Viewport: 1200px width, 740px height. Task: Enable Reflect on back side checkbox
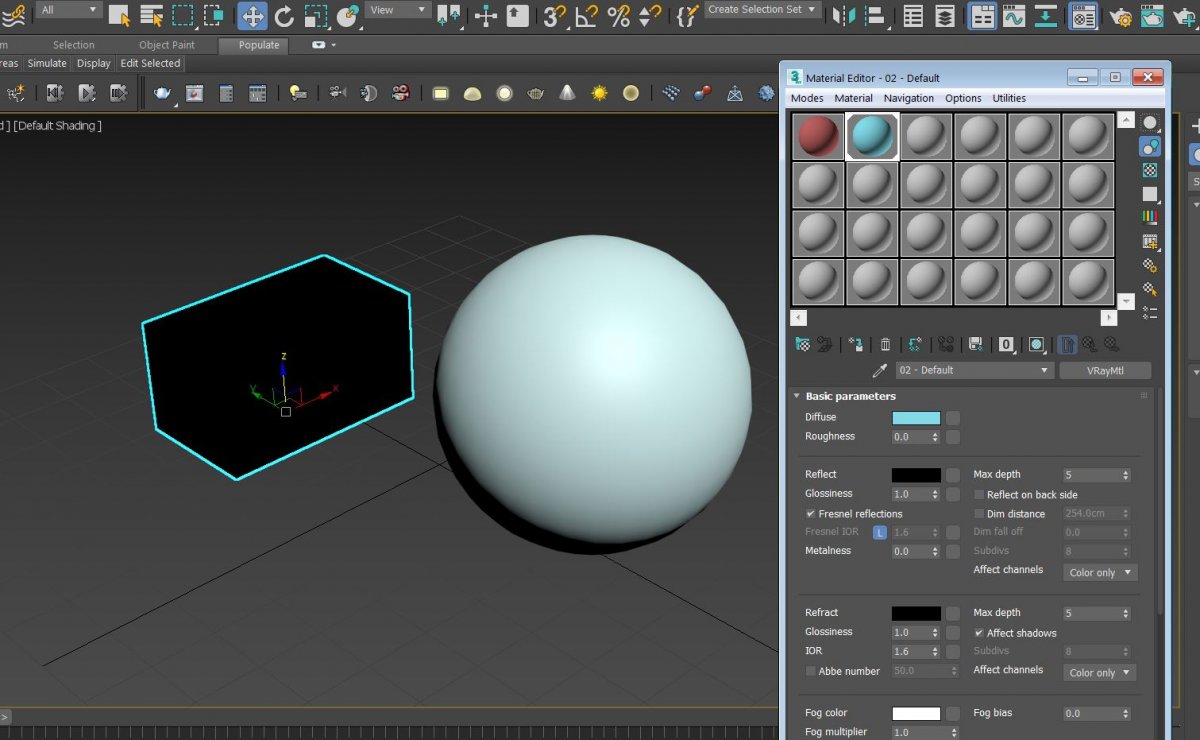[x=979, y=495]
